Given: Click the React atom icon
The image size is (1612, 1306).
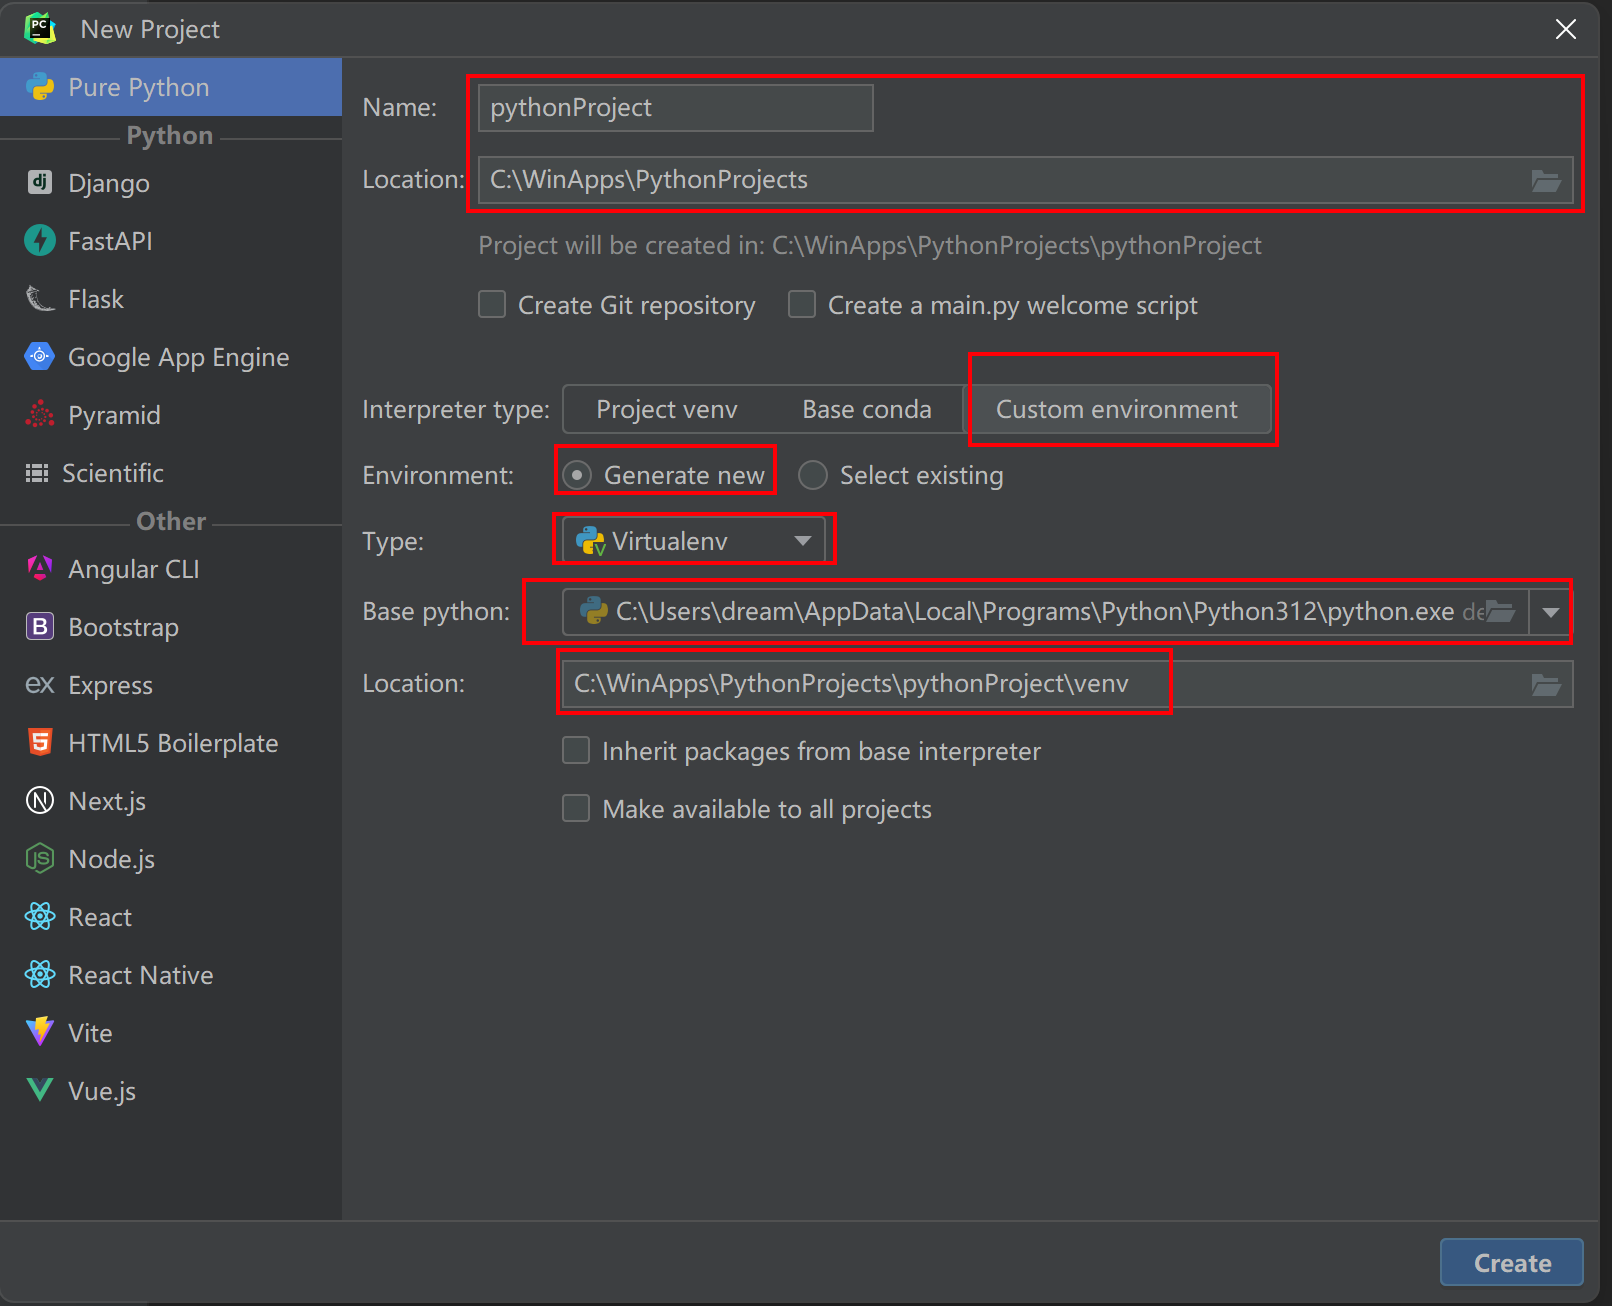Looking at the screenshot, I should click(40, 916).
